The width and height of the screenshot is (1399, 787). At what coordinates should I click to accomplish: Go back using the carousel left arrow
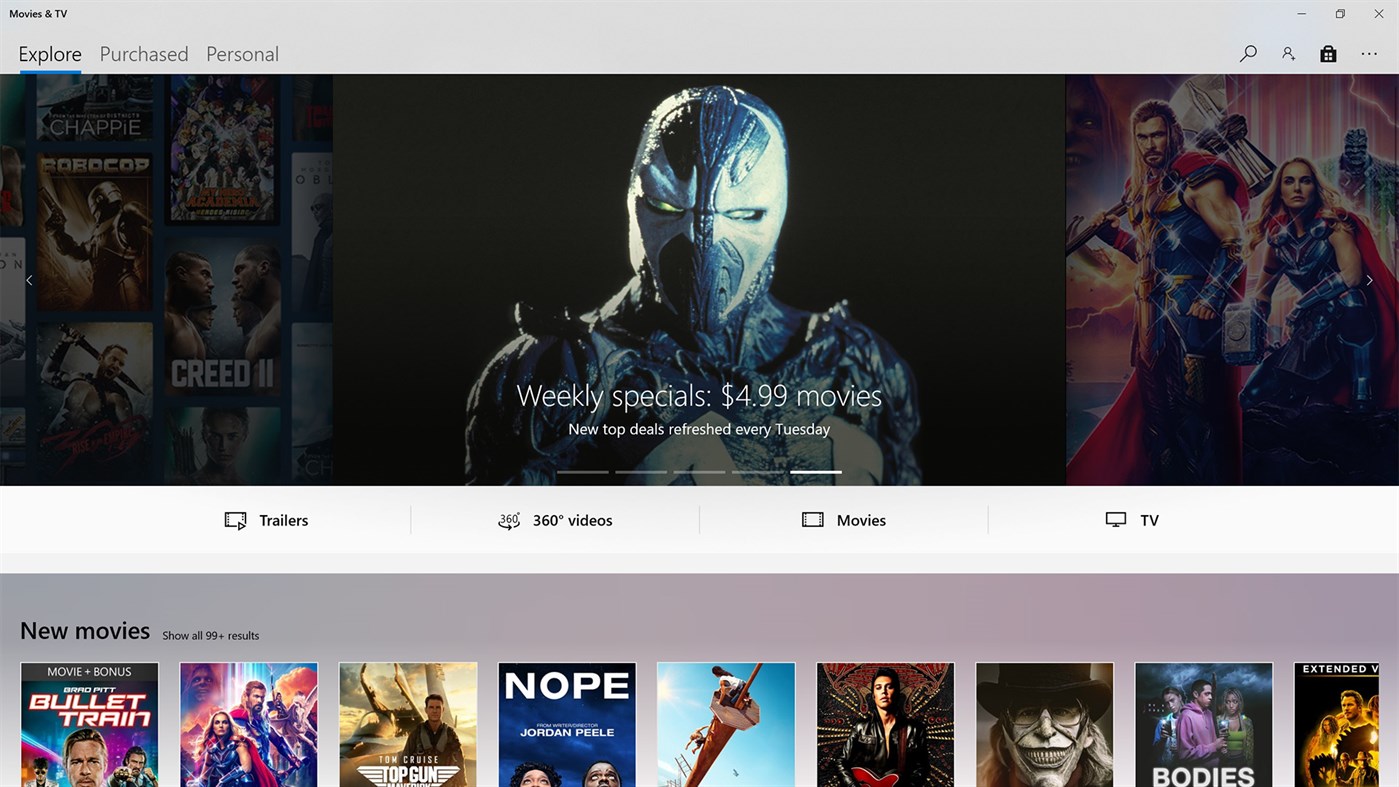point(30,280)
